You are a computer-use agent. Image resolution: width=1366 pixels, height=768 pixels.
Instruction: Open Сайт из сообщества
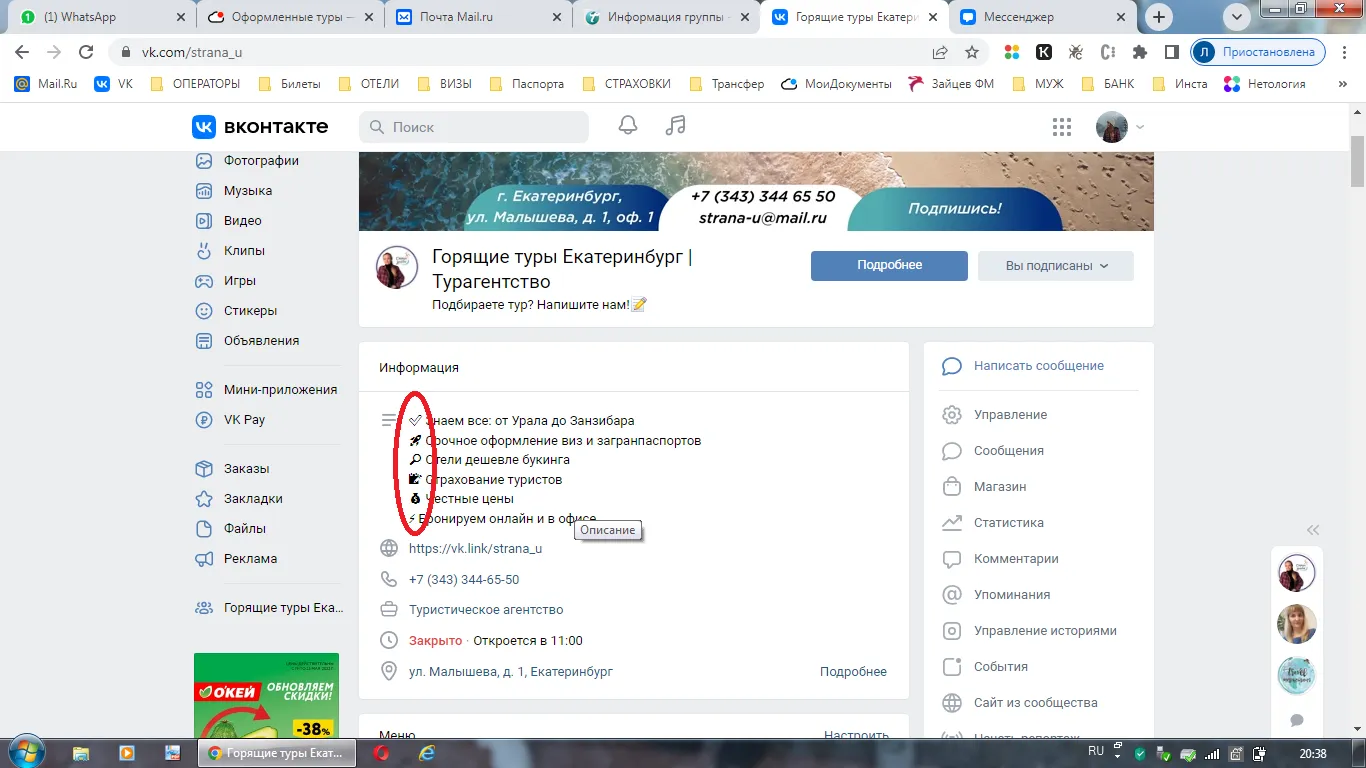pos(1020,703)
